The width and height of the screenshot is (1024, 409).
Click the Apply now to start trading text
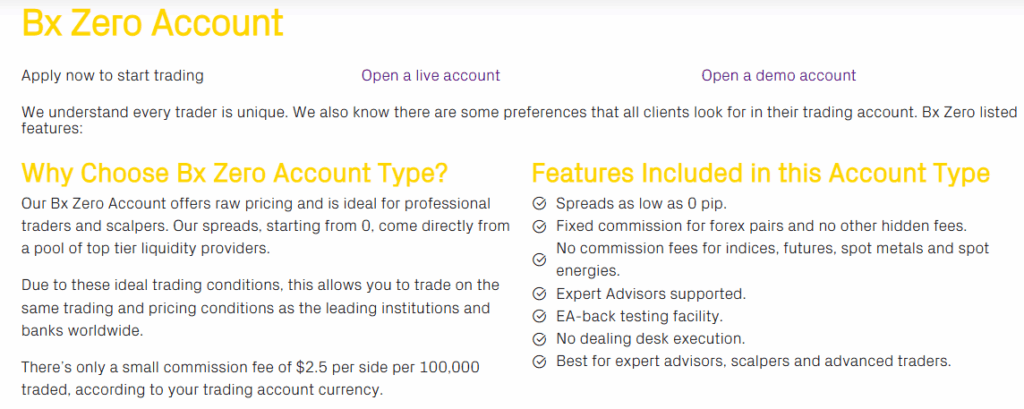[112, 76]
